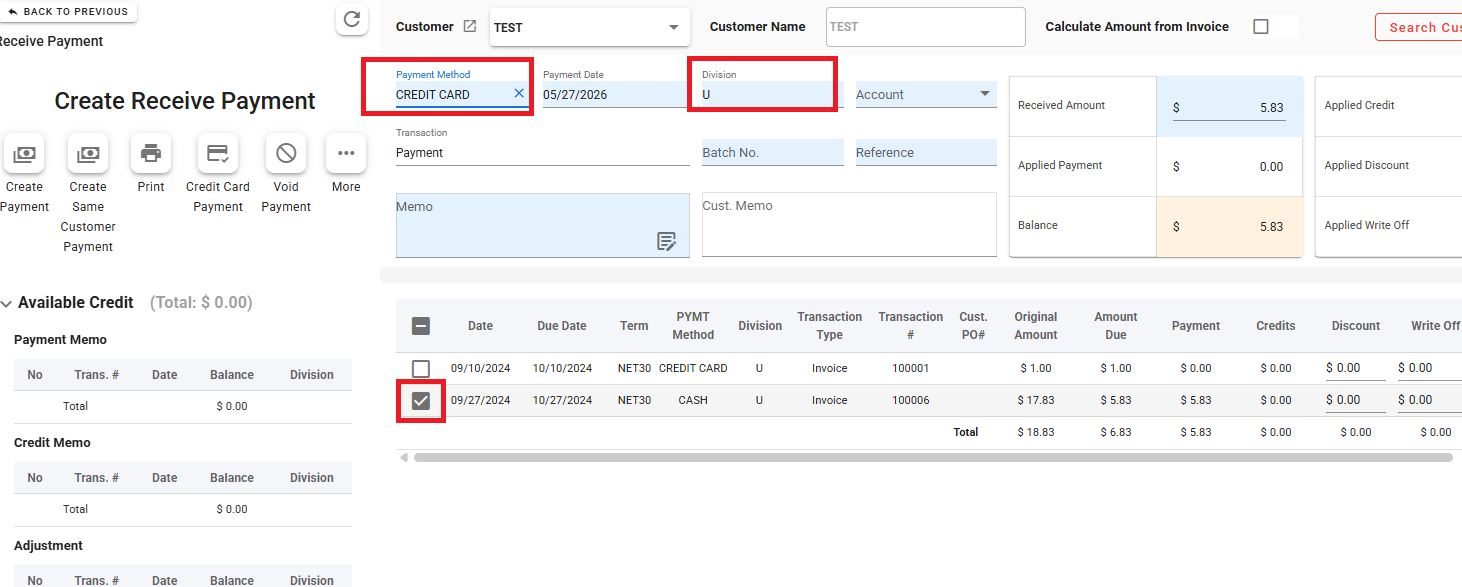Open the More options icon
The image size is (1462, 587).
point(346,153)
